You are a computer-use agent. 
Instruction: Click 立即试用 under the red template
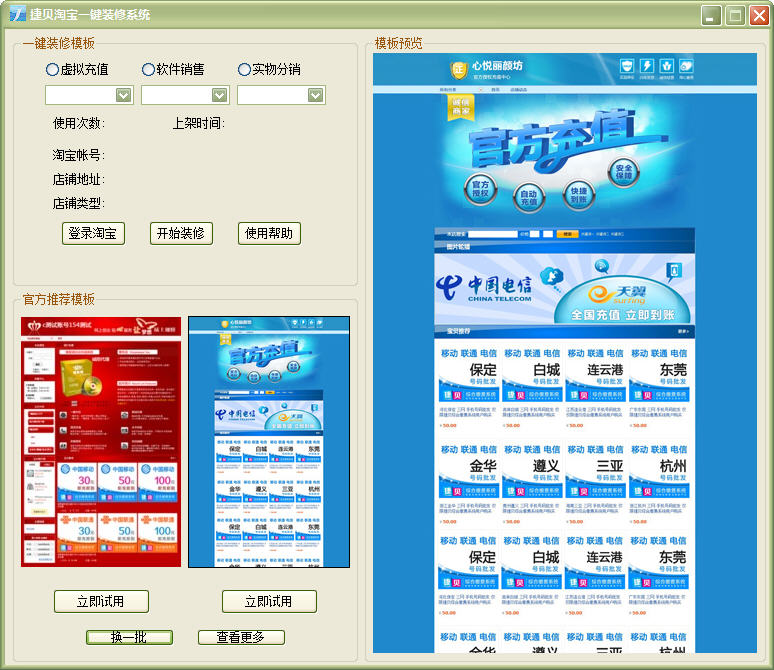pos(101,601)
